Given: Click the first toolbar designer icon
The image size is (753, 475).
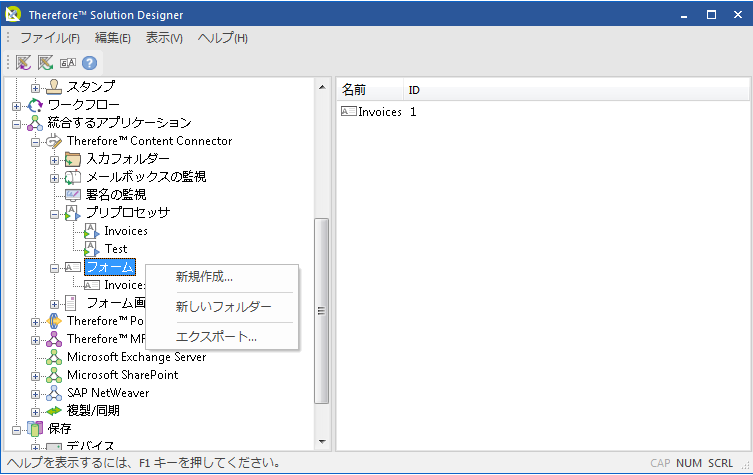Looking at the screenshot, I should pyautogui.click(x=23, y=63).
